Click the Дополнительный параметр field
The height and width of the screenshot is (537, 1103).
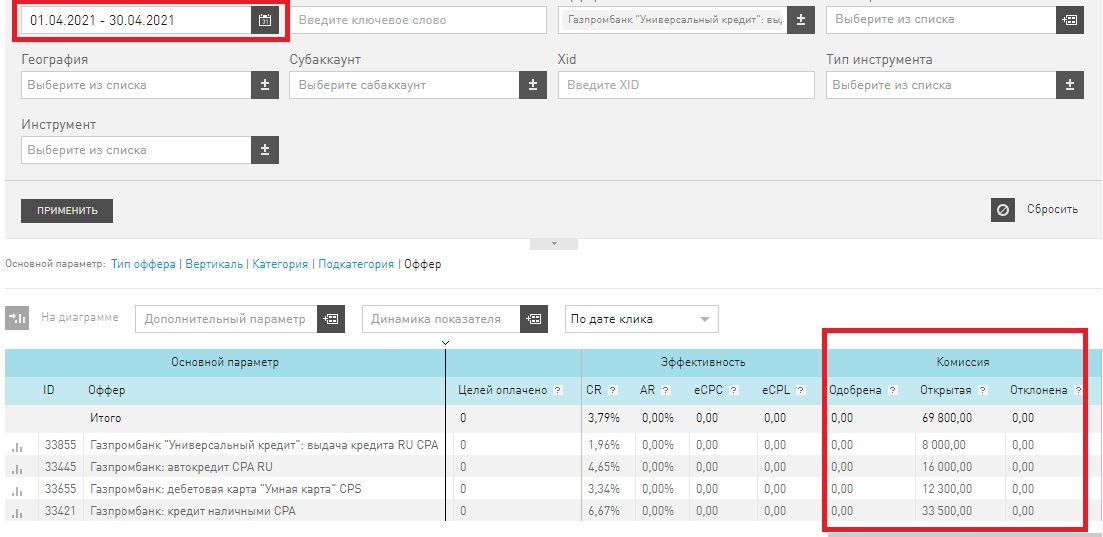(226, 319)
